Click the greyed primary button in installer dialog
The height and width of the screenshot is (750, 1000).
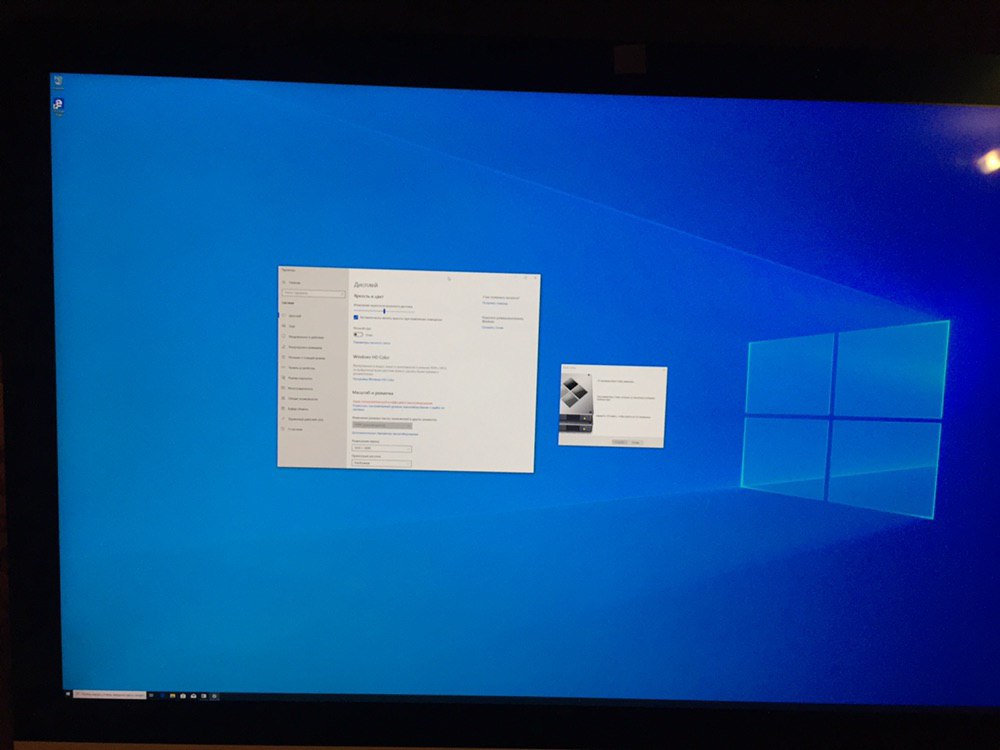coord(619,442)
